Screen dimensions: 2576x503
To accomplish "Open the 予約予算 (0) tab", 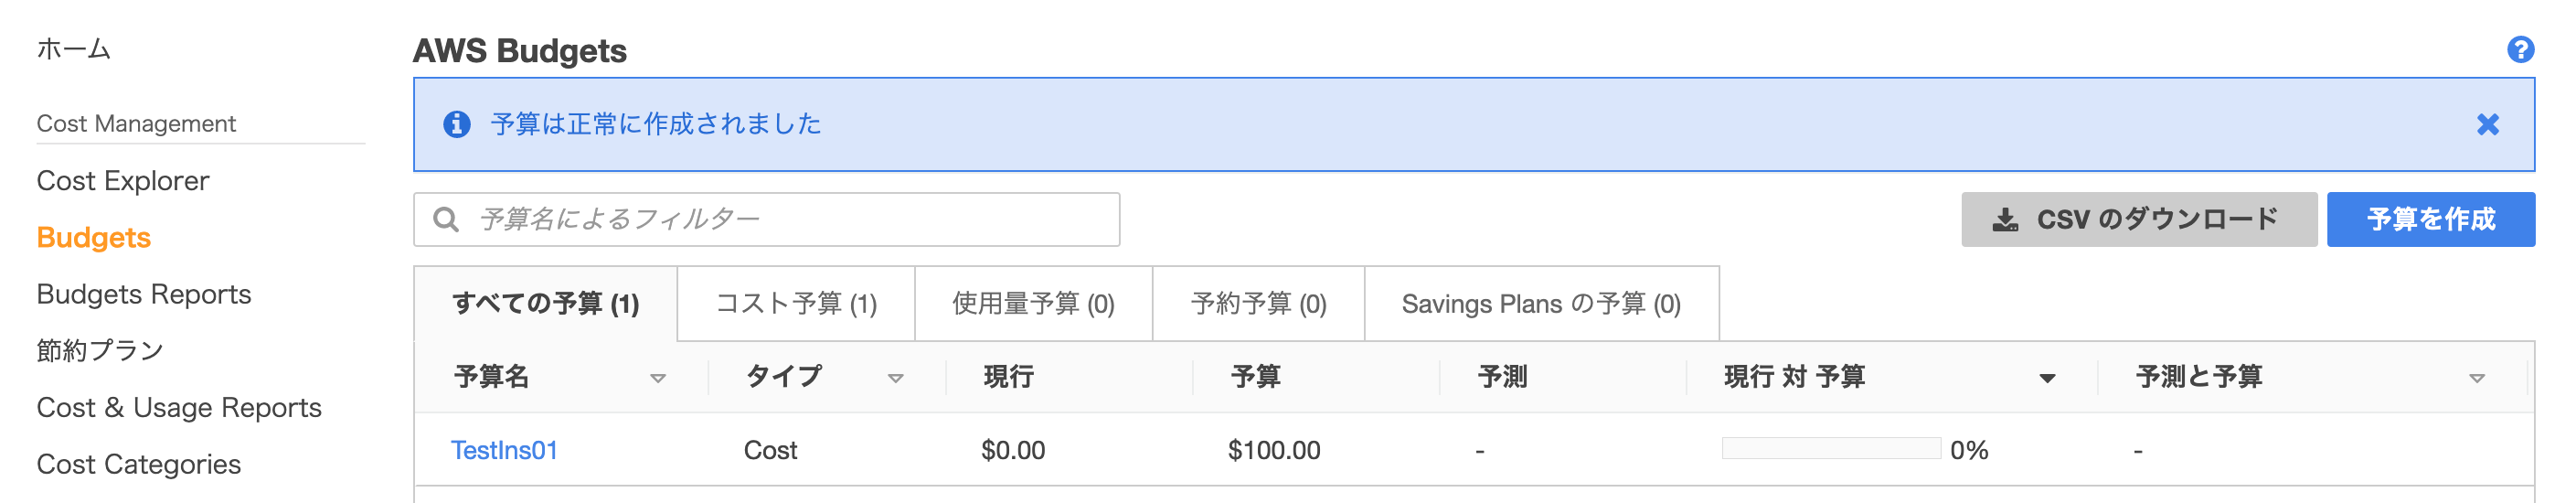I will [1259, 303].
